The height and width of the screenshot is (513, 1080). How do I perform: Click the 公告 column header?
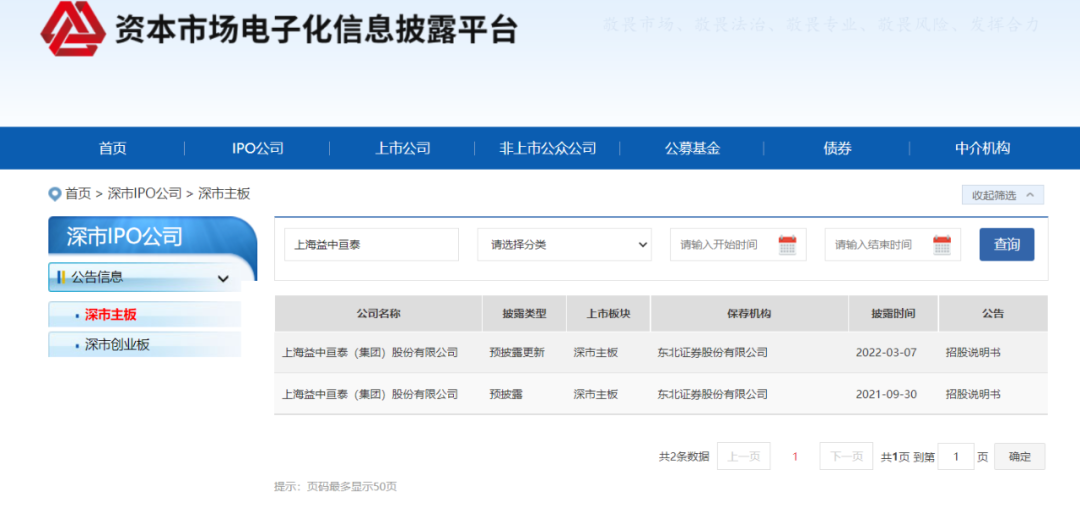[x=993, y=313]
